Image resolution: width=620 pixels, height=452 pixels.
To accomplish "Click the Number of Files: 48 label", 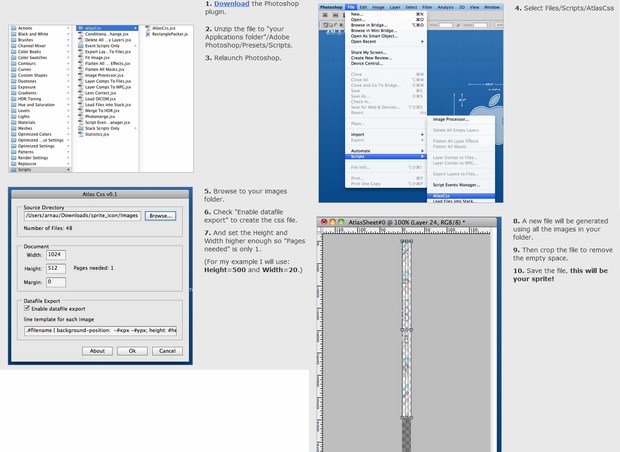I will (x=48, y=228).
